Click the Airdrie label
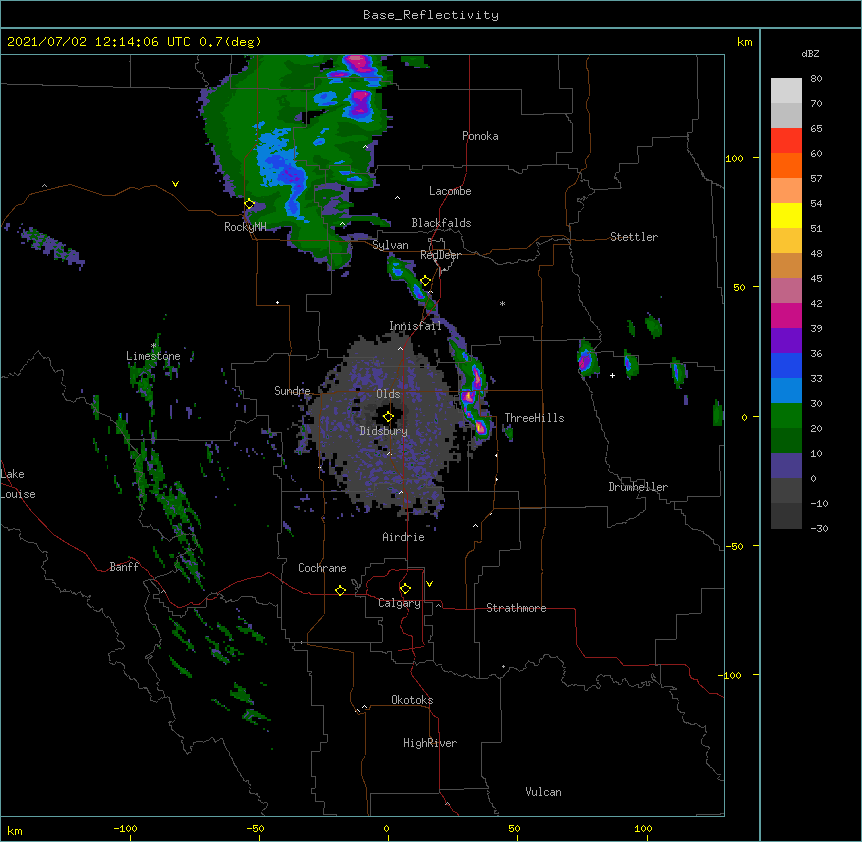The width and height of the screenshot is (862, 842). click(x=404, y=537)
